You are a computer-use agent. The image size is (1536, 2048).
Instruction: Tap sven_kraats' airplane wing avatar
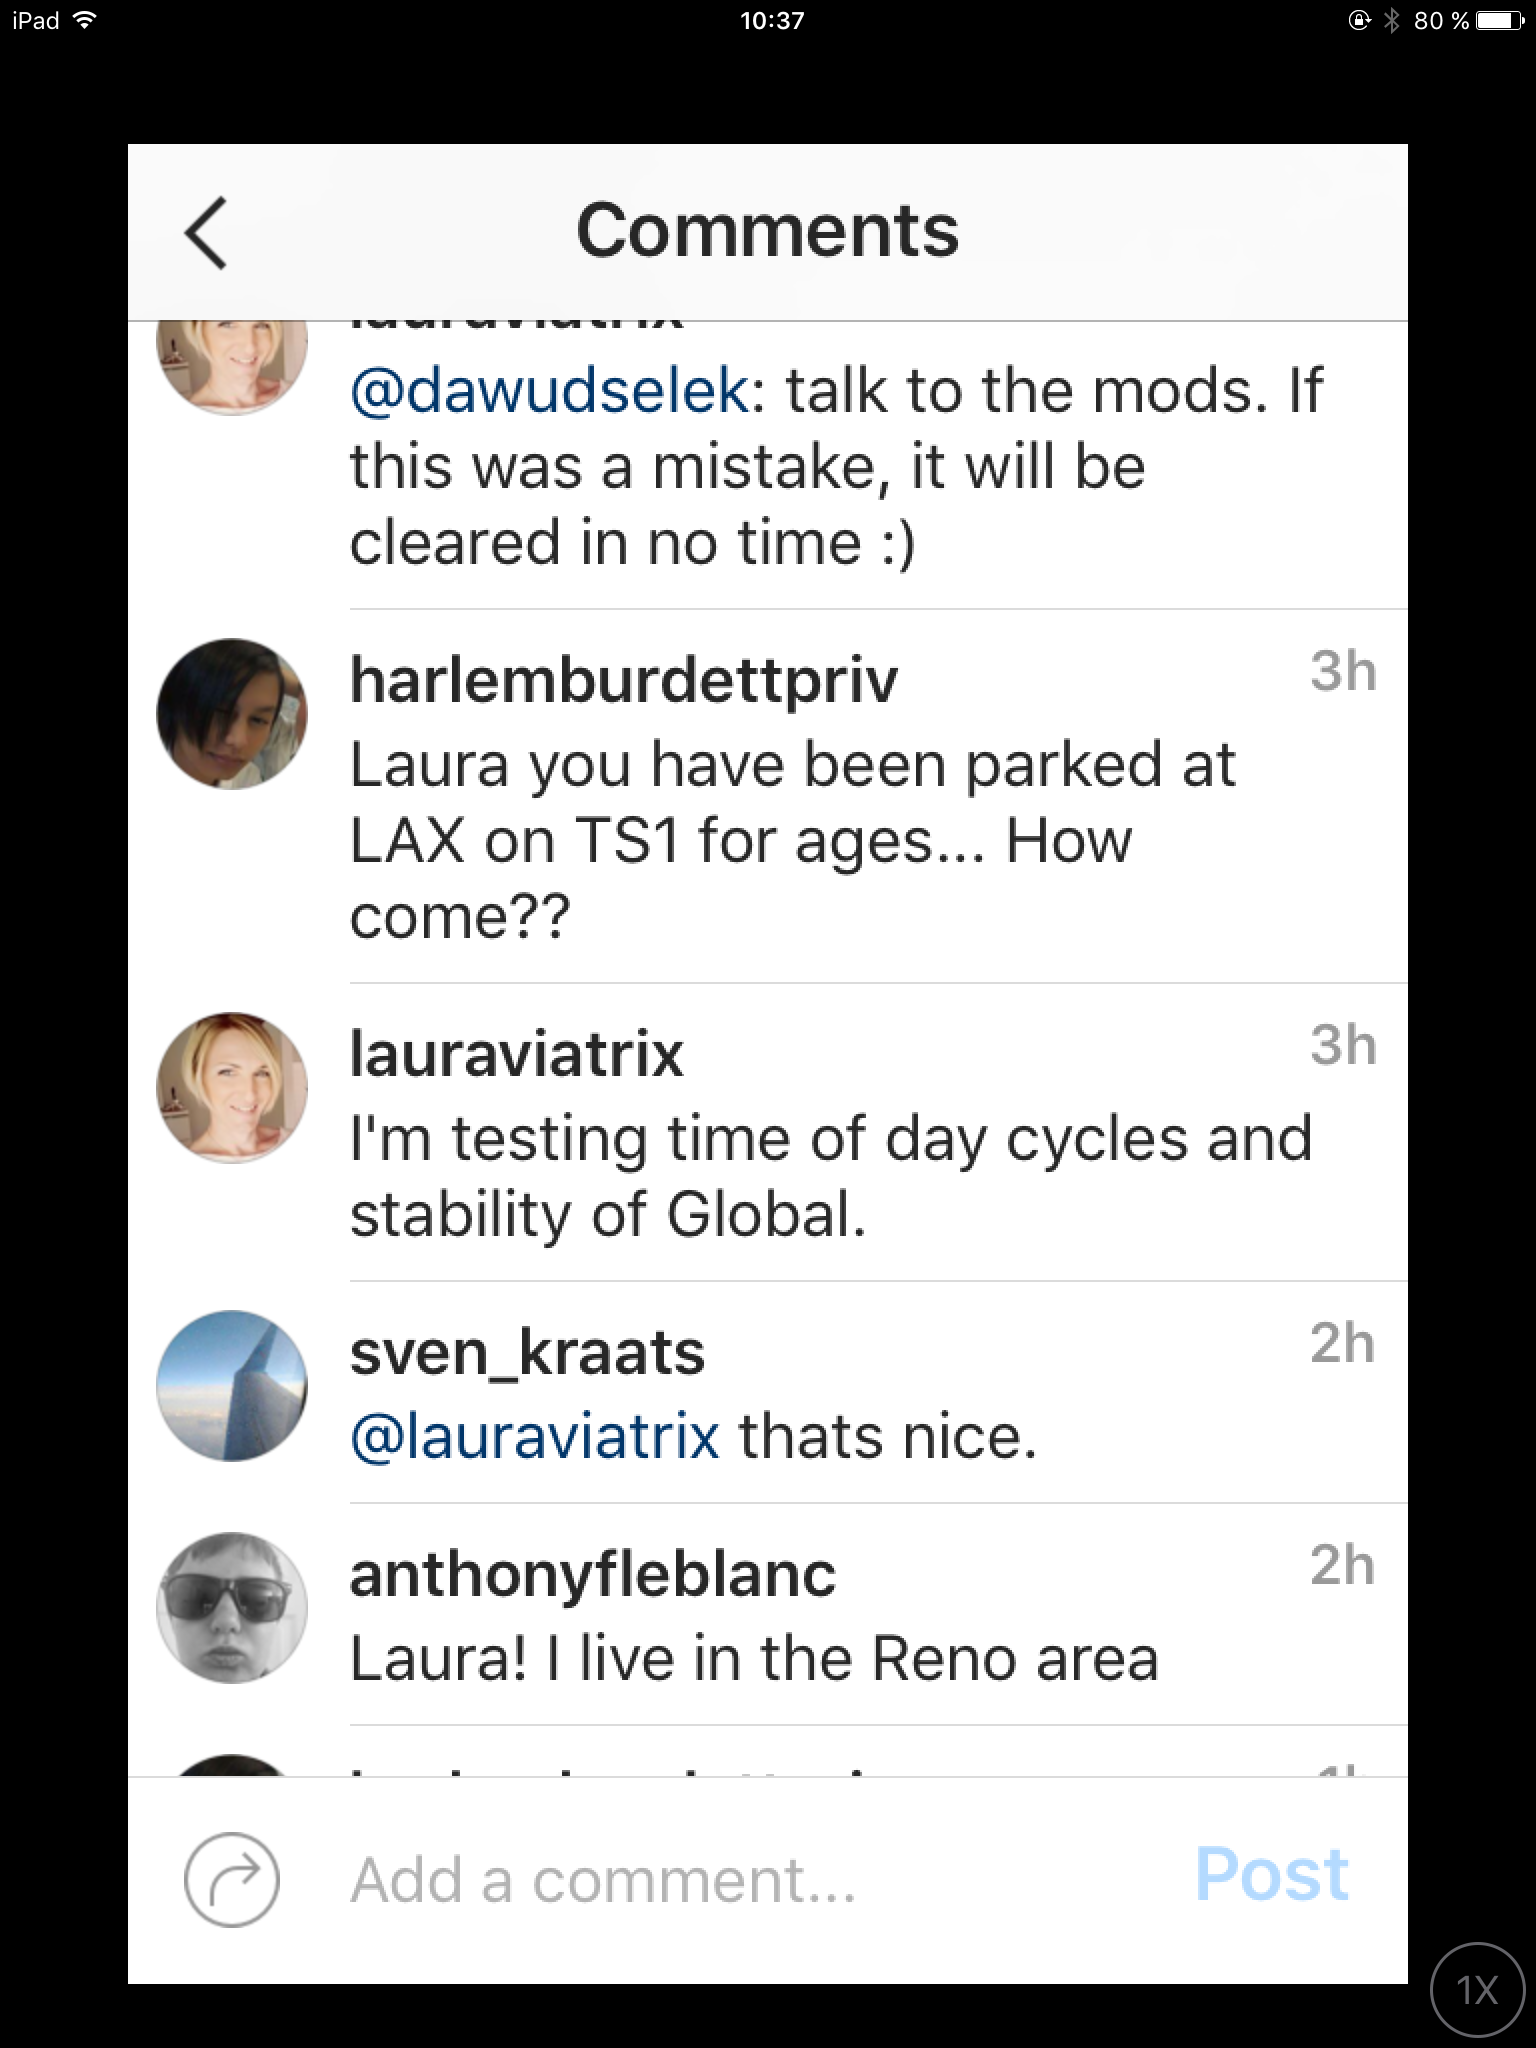(x=232, y=1386)
